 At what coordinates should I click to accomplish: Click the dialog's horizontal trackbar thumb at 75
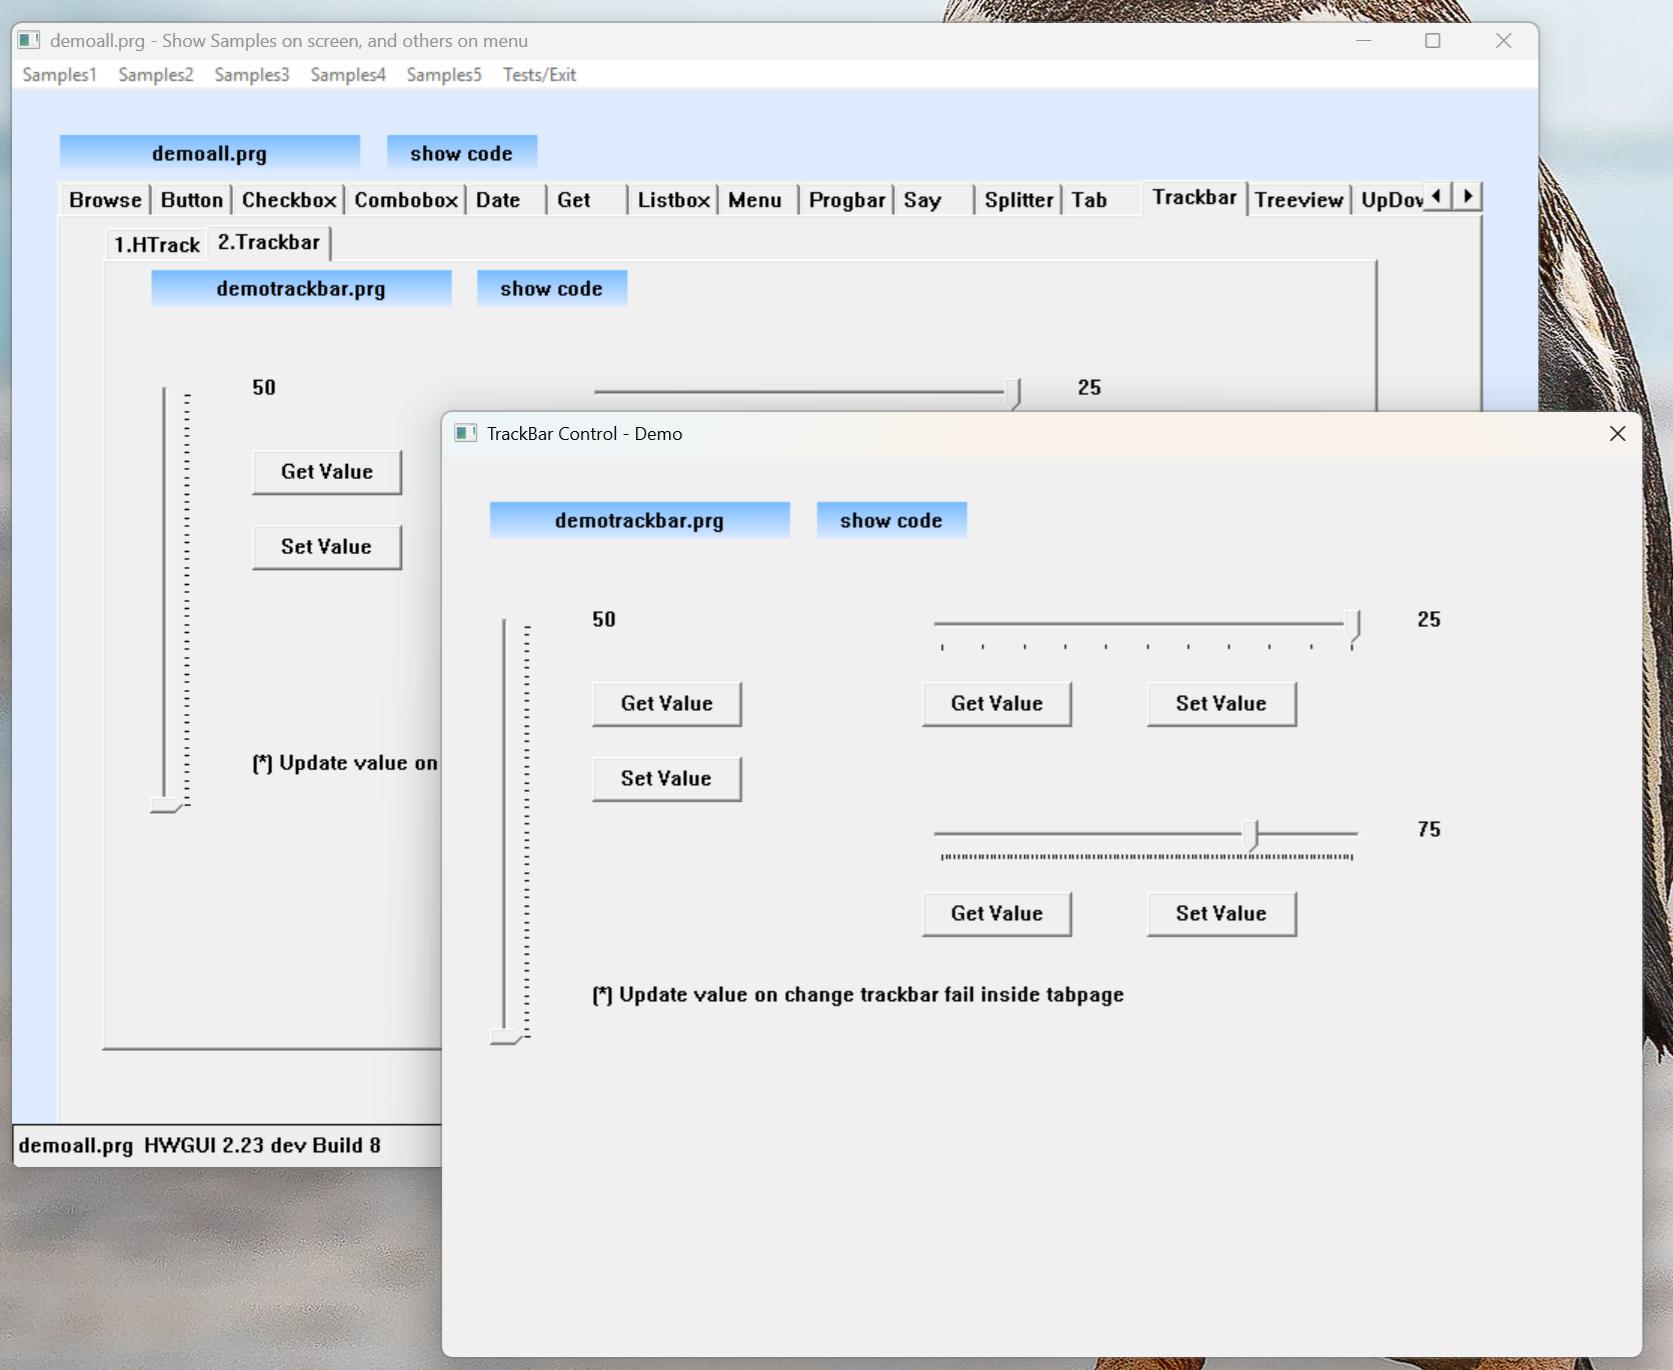click(x=1251, y=836)
